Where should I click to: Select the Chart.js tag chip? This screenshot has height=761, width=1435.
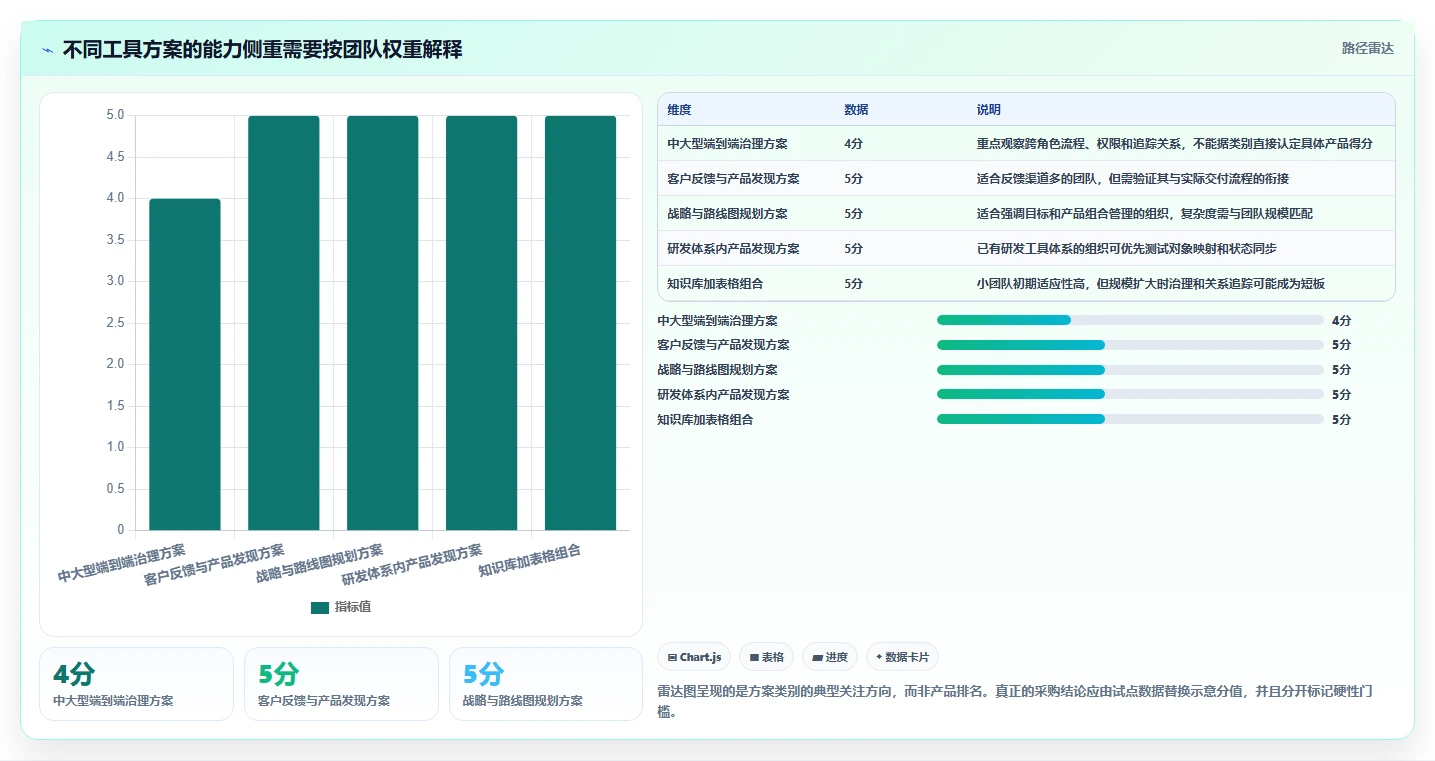pyautogui.click(x=694, y=657)
